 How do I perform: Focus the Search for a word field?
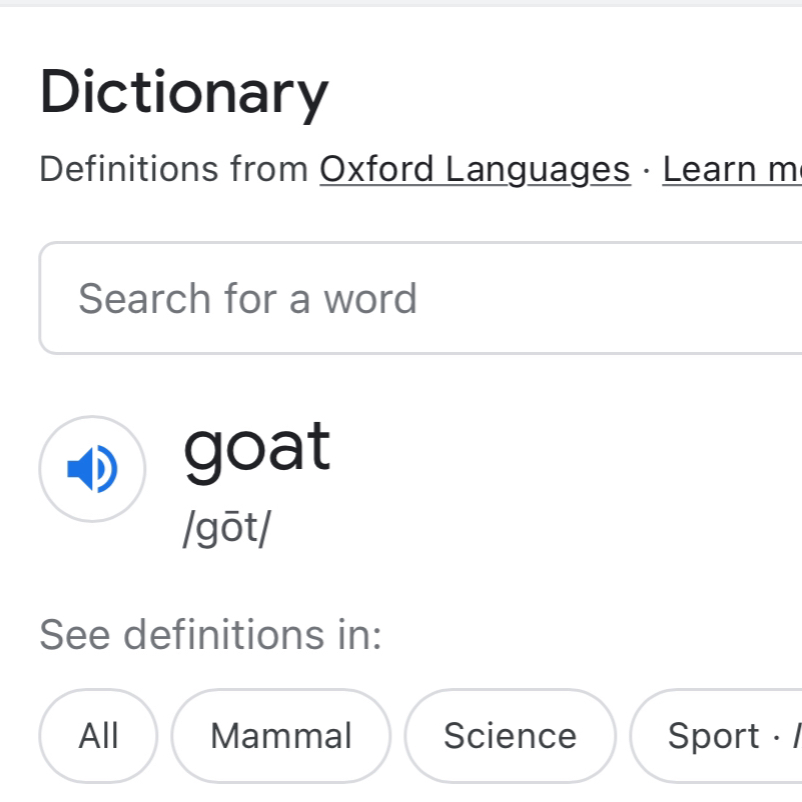pyautogui.click(x=420, y=298)
